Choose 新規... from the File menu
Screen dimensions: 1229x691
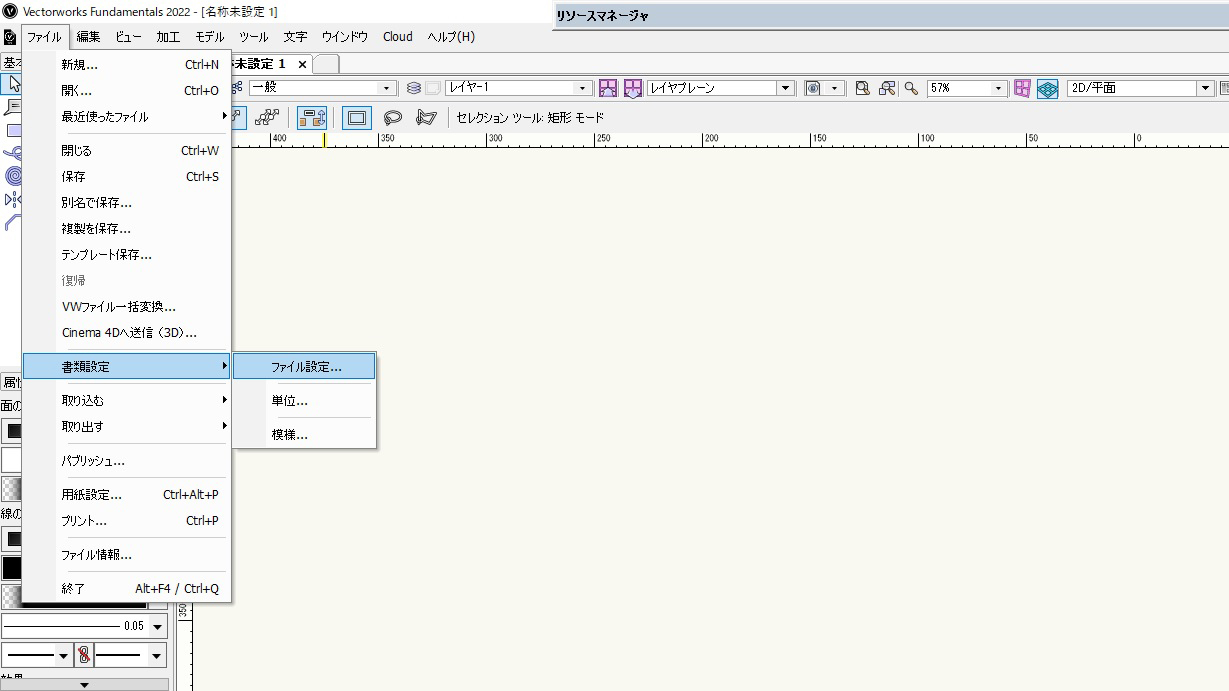click(127, 65)
